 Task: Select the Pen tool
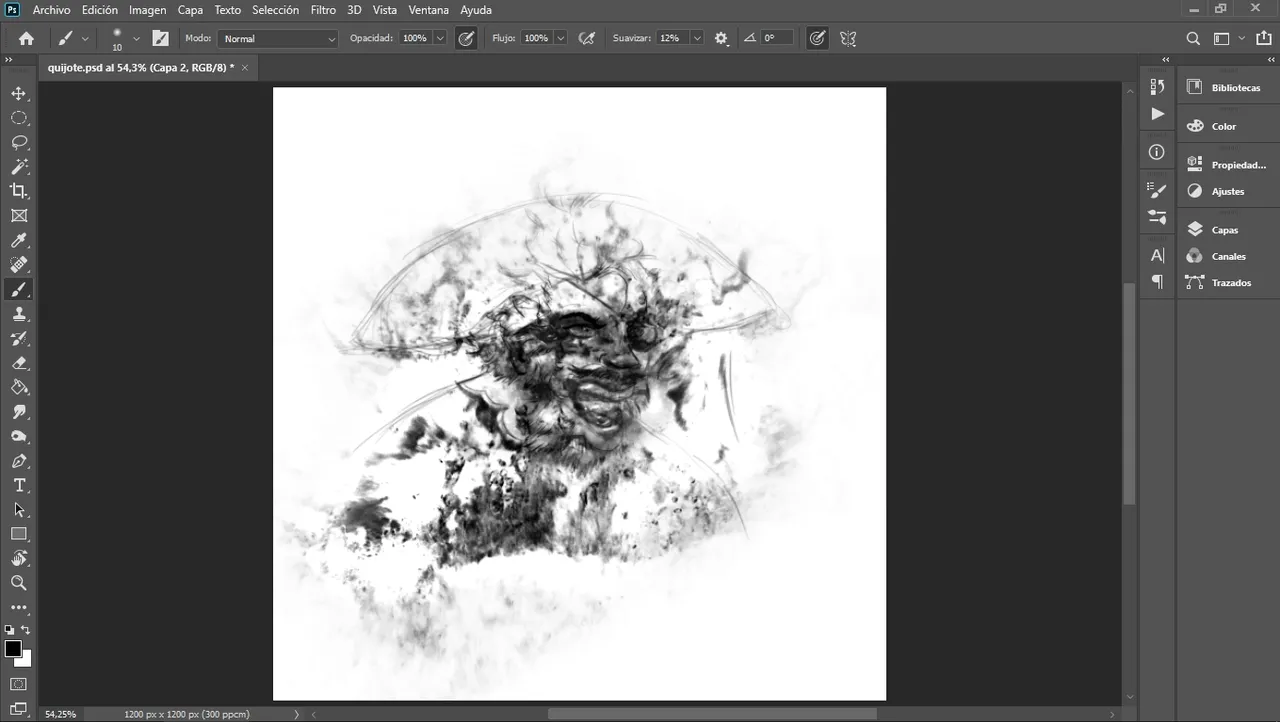[x=19, y=461]
